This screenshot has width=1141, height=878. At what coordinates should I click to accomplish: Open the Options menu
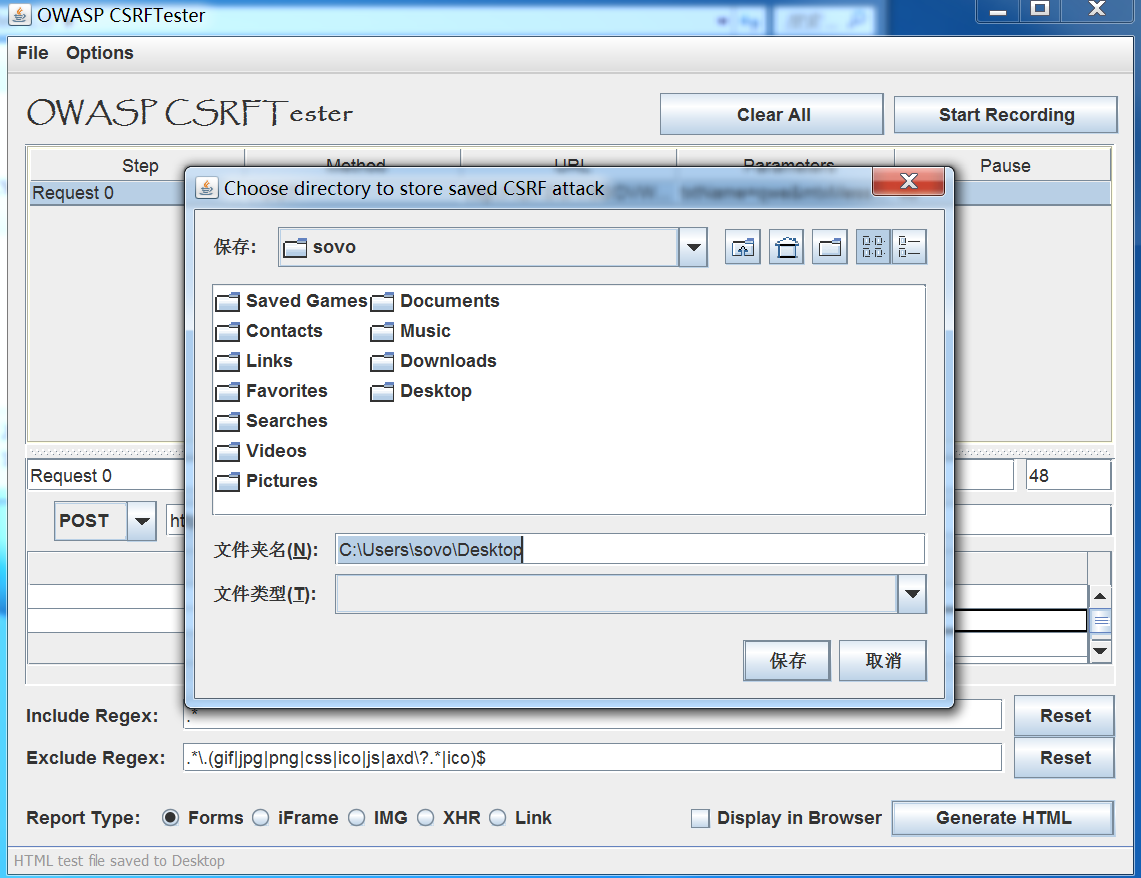pyautogui.click(x=100, y=53)
